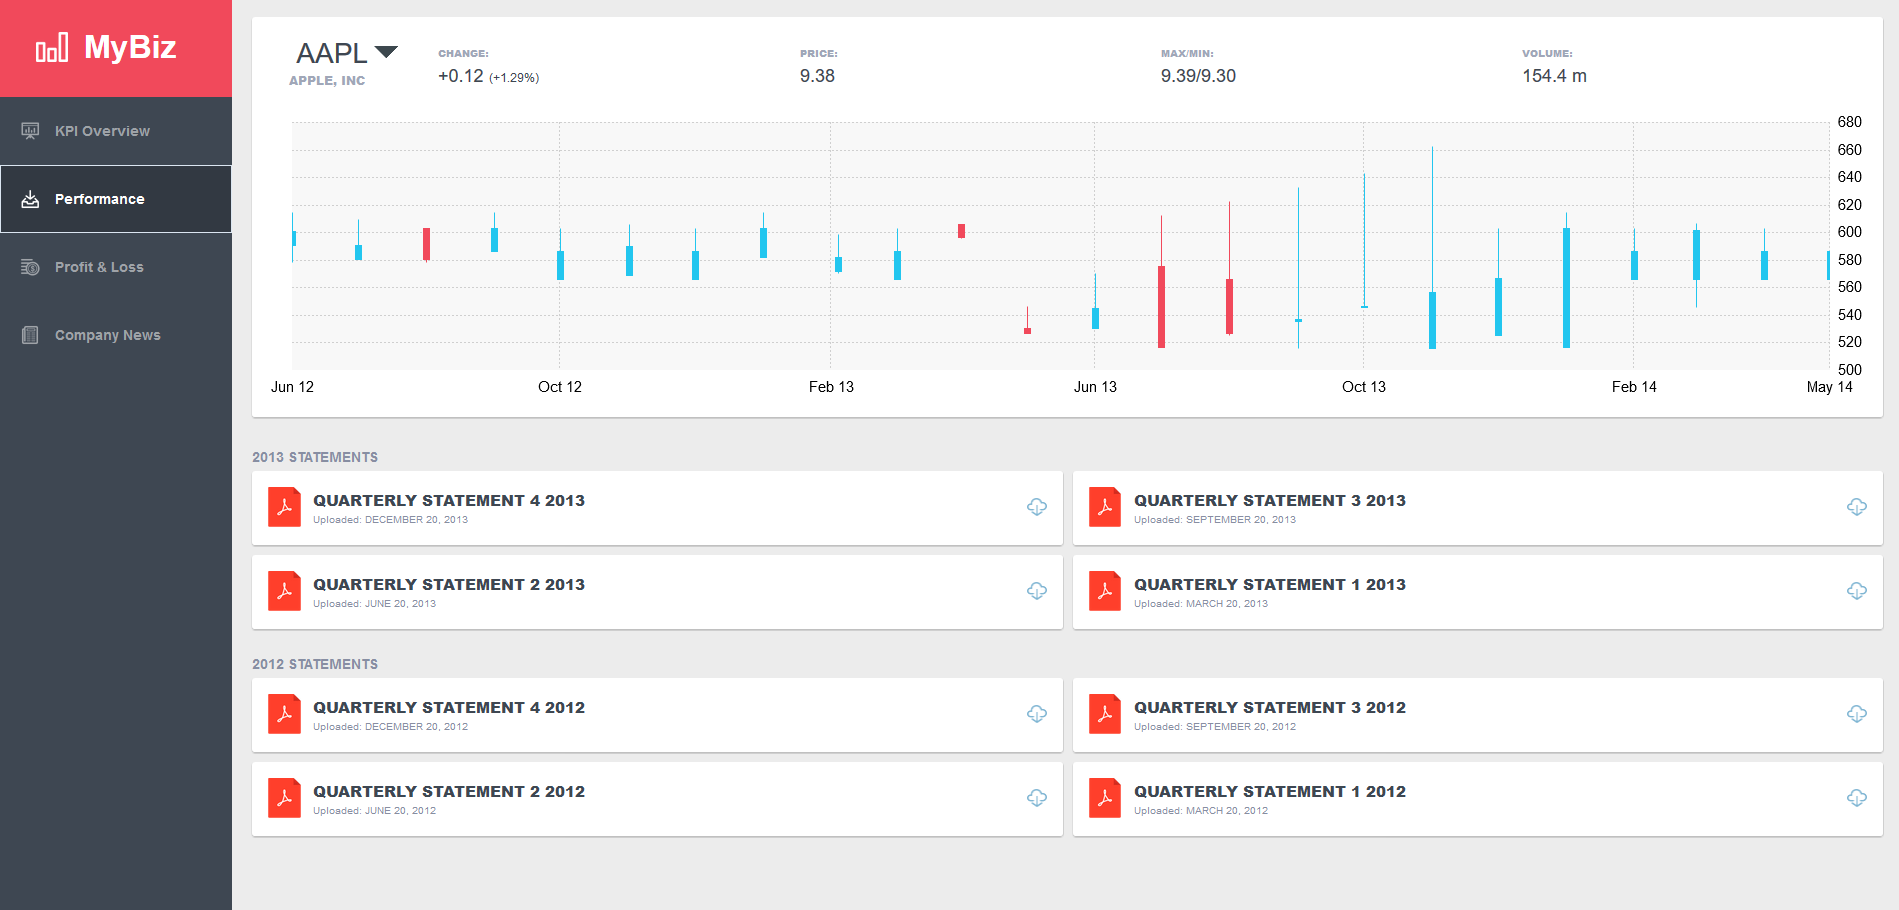Go to Profit & Loss section

pyautogui.click(x=116, y=267)
